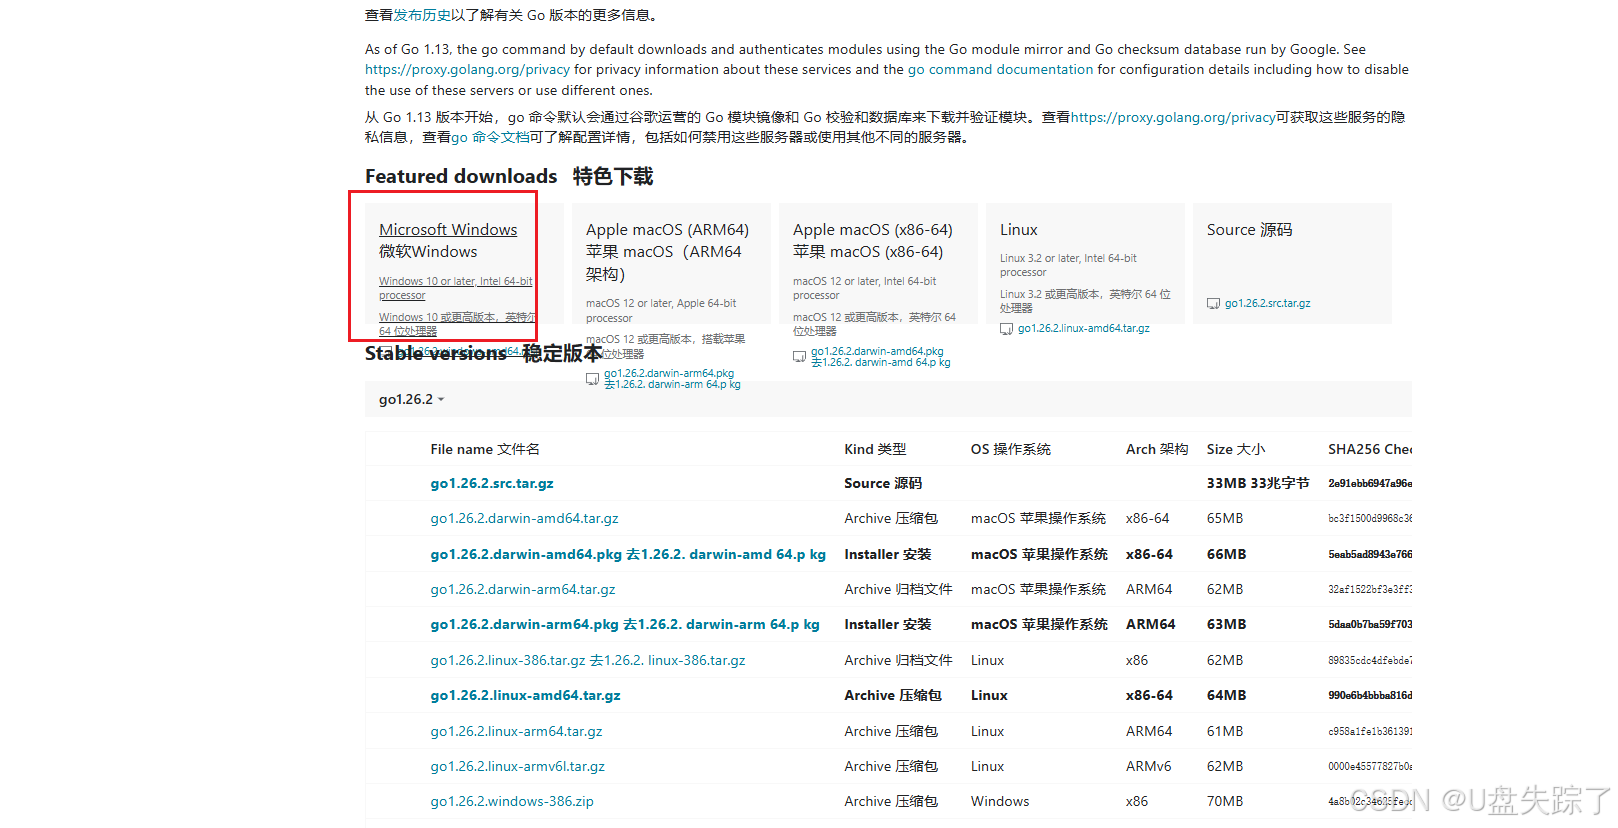The width and height of the screenshot is (1618, 828).
Task: Download go1.26.2.linux-amd64.tar.gz from Linux card
Action: pos(1083,328)
